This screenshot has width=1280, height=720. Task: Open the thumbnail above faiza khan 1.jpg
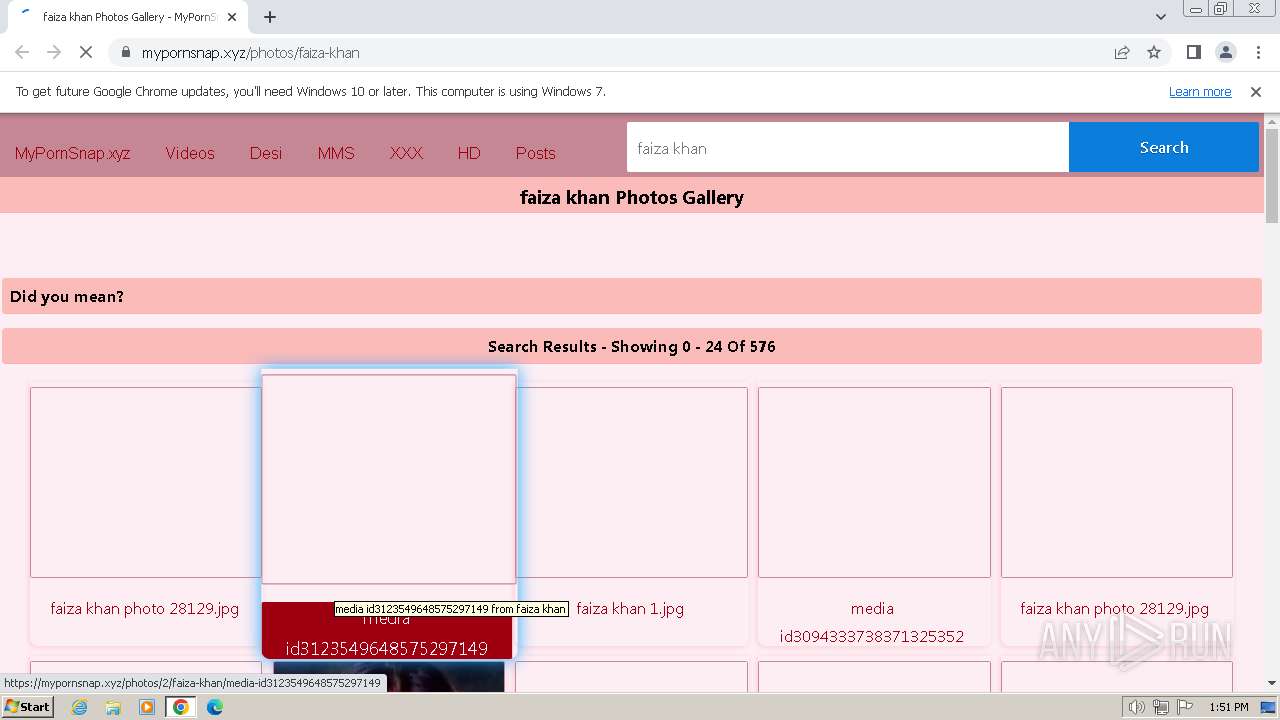[631, 482]
